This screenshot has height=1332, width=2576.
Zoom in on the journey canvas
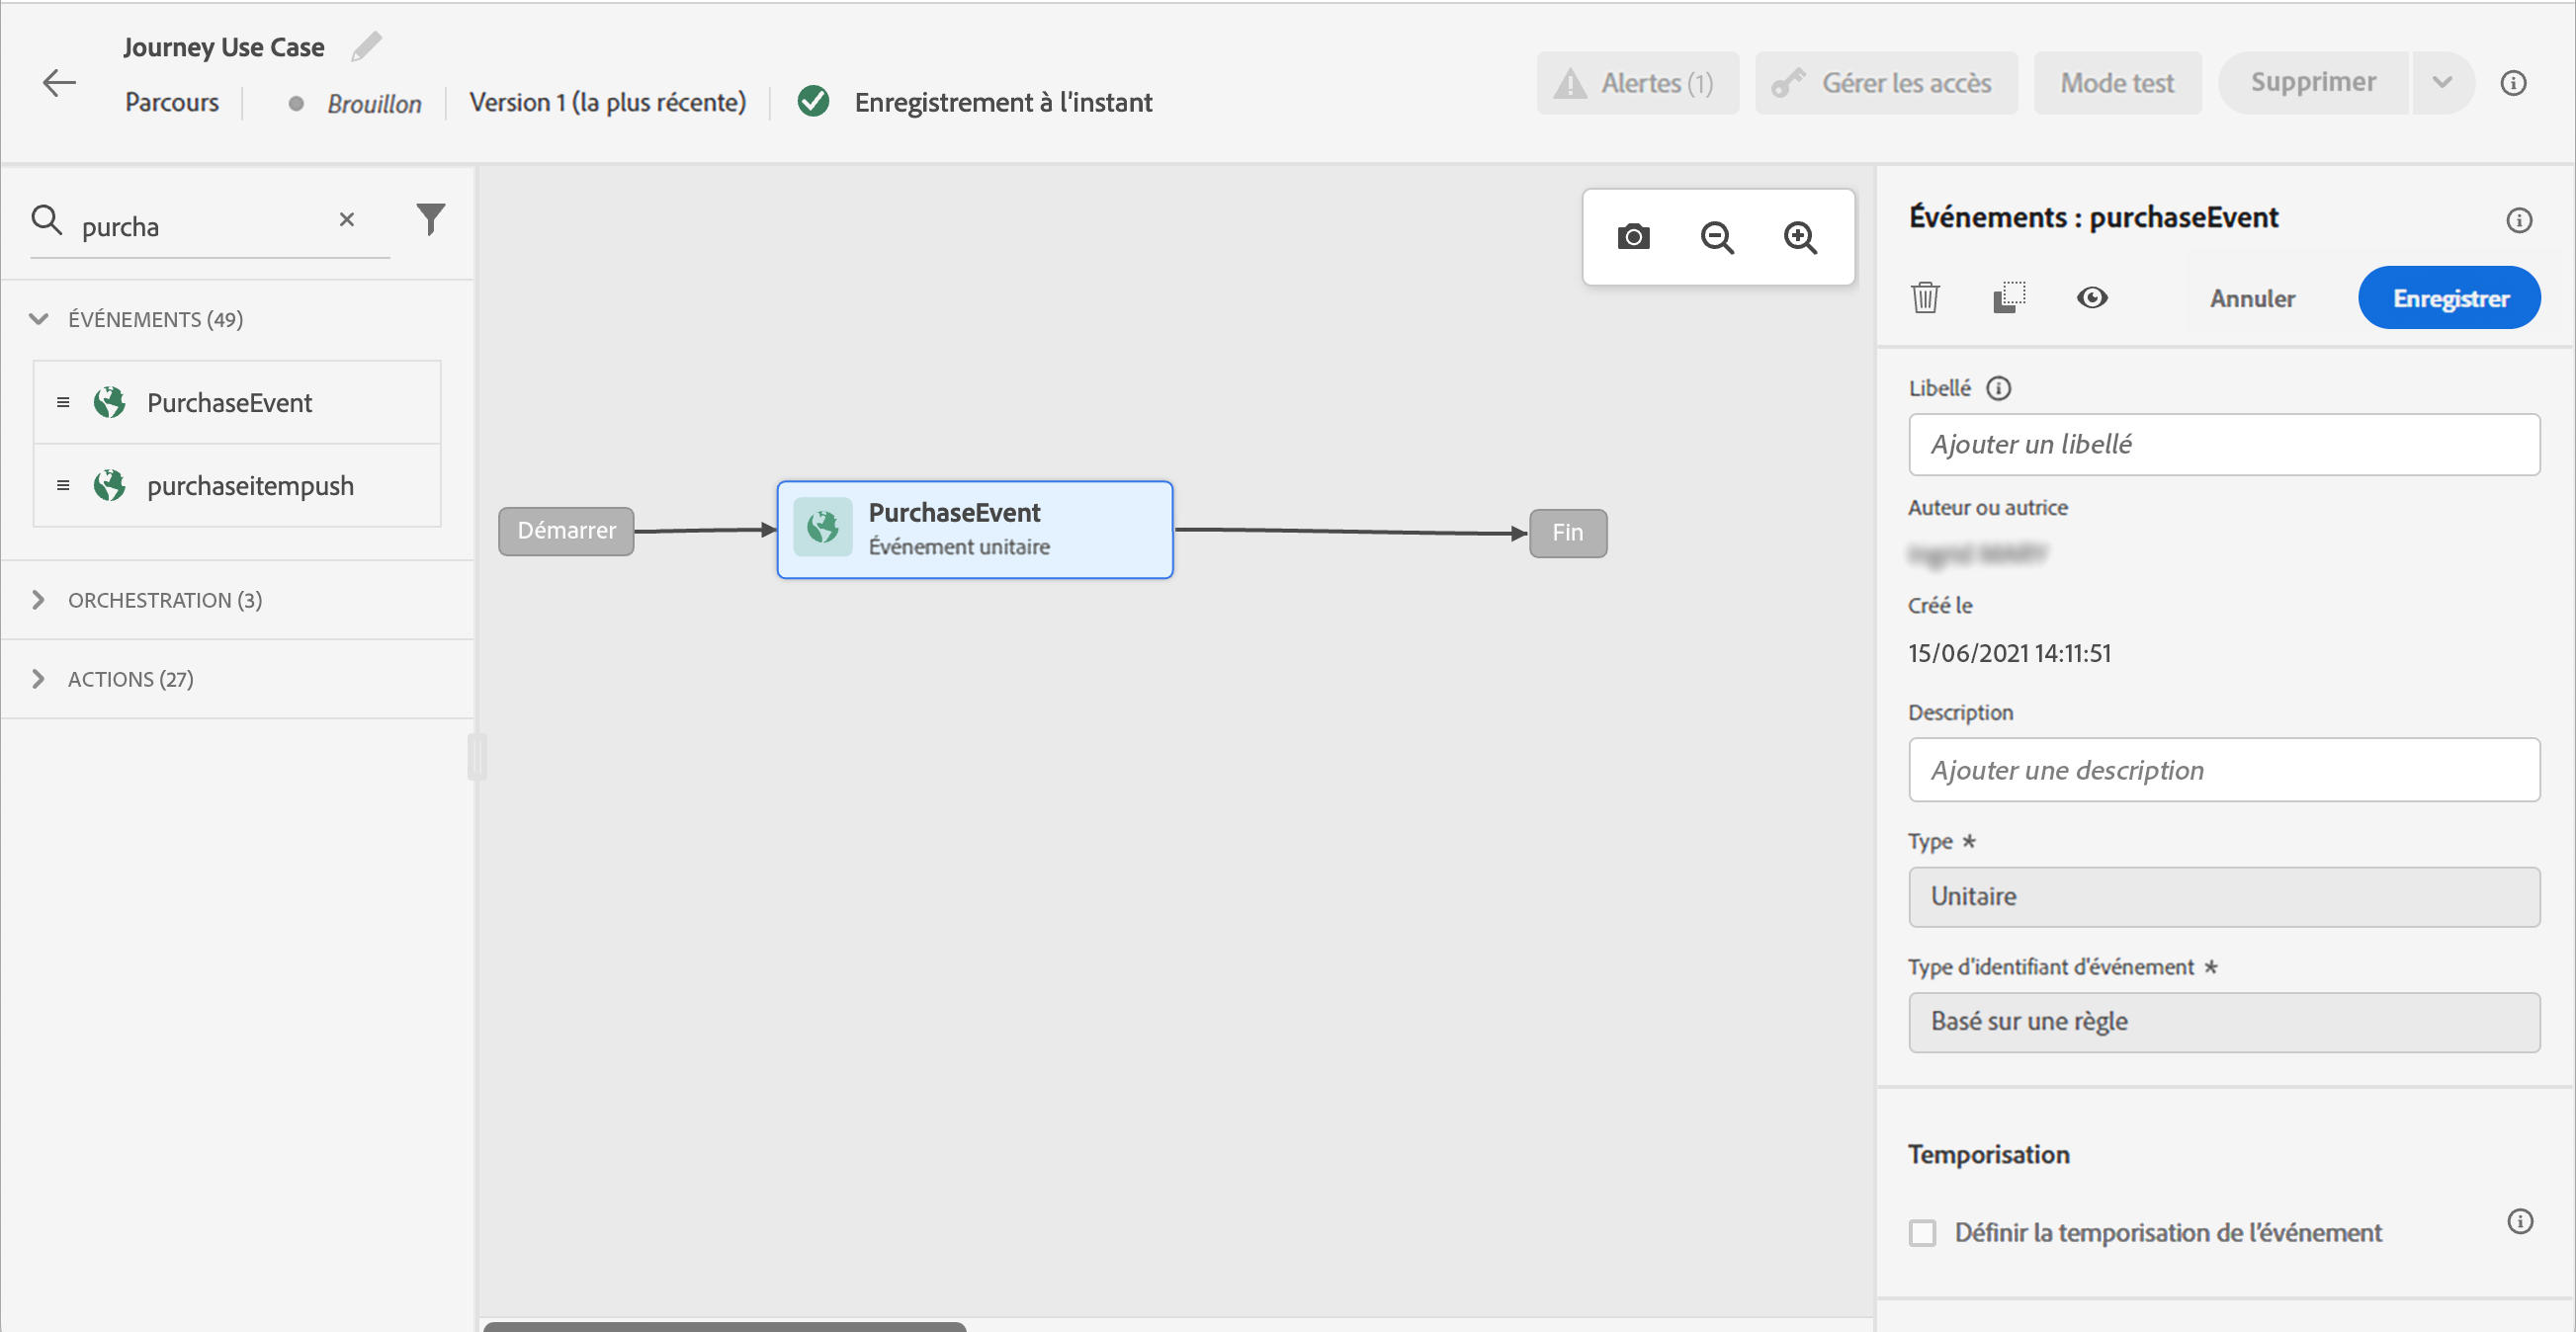coord(1800,237)
